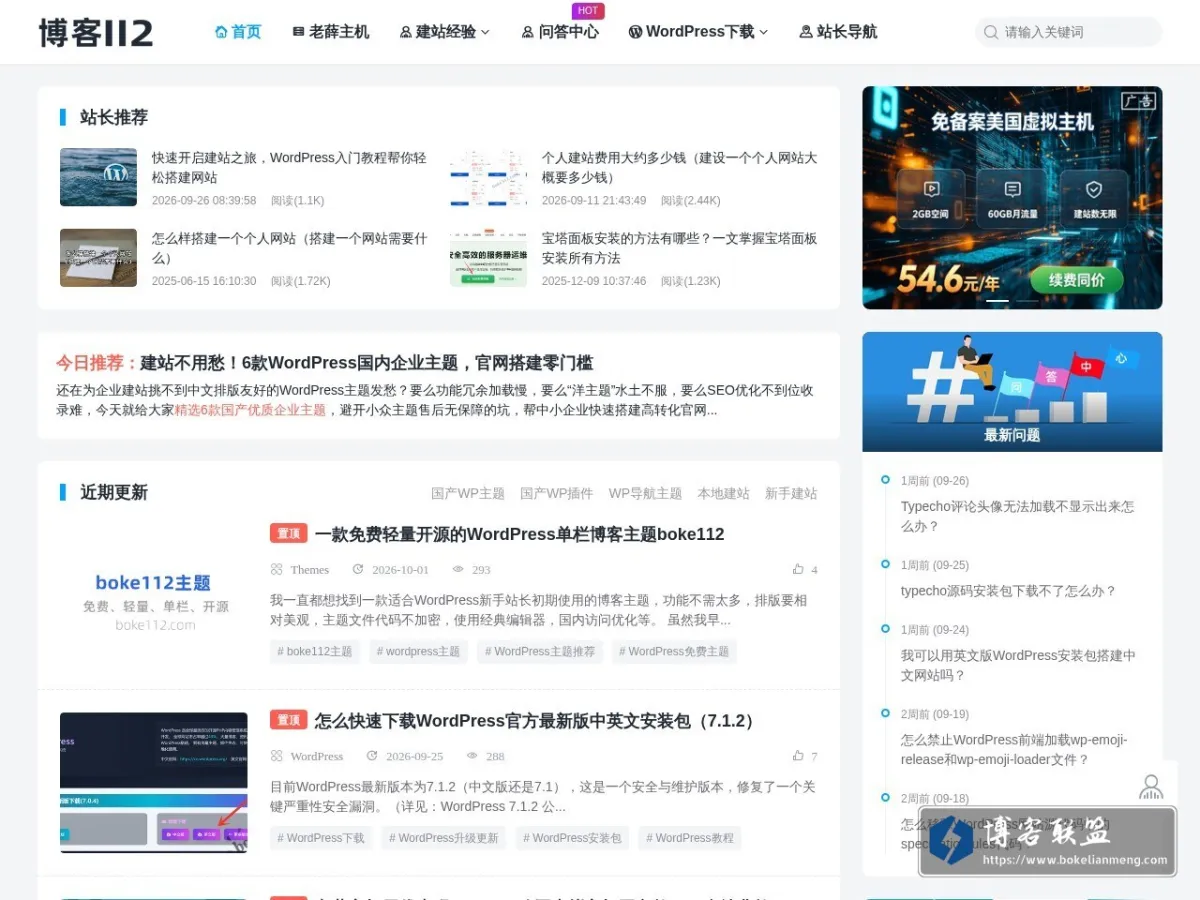Click eye views icon beside 293
Screen dimensions: 1200x900
[x=458, y=569]
